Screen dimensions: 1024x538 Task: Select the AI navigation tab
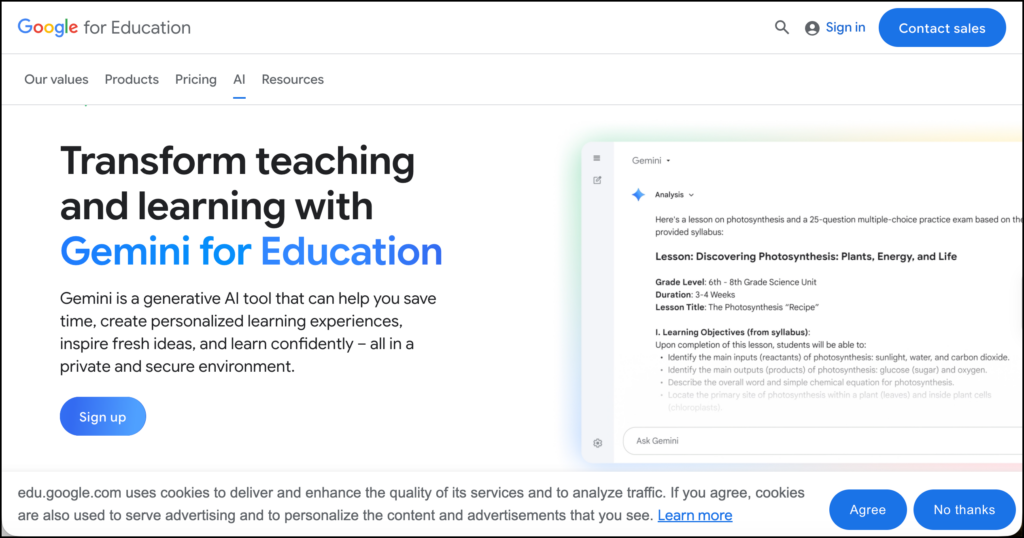pos(239,80)
